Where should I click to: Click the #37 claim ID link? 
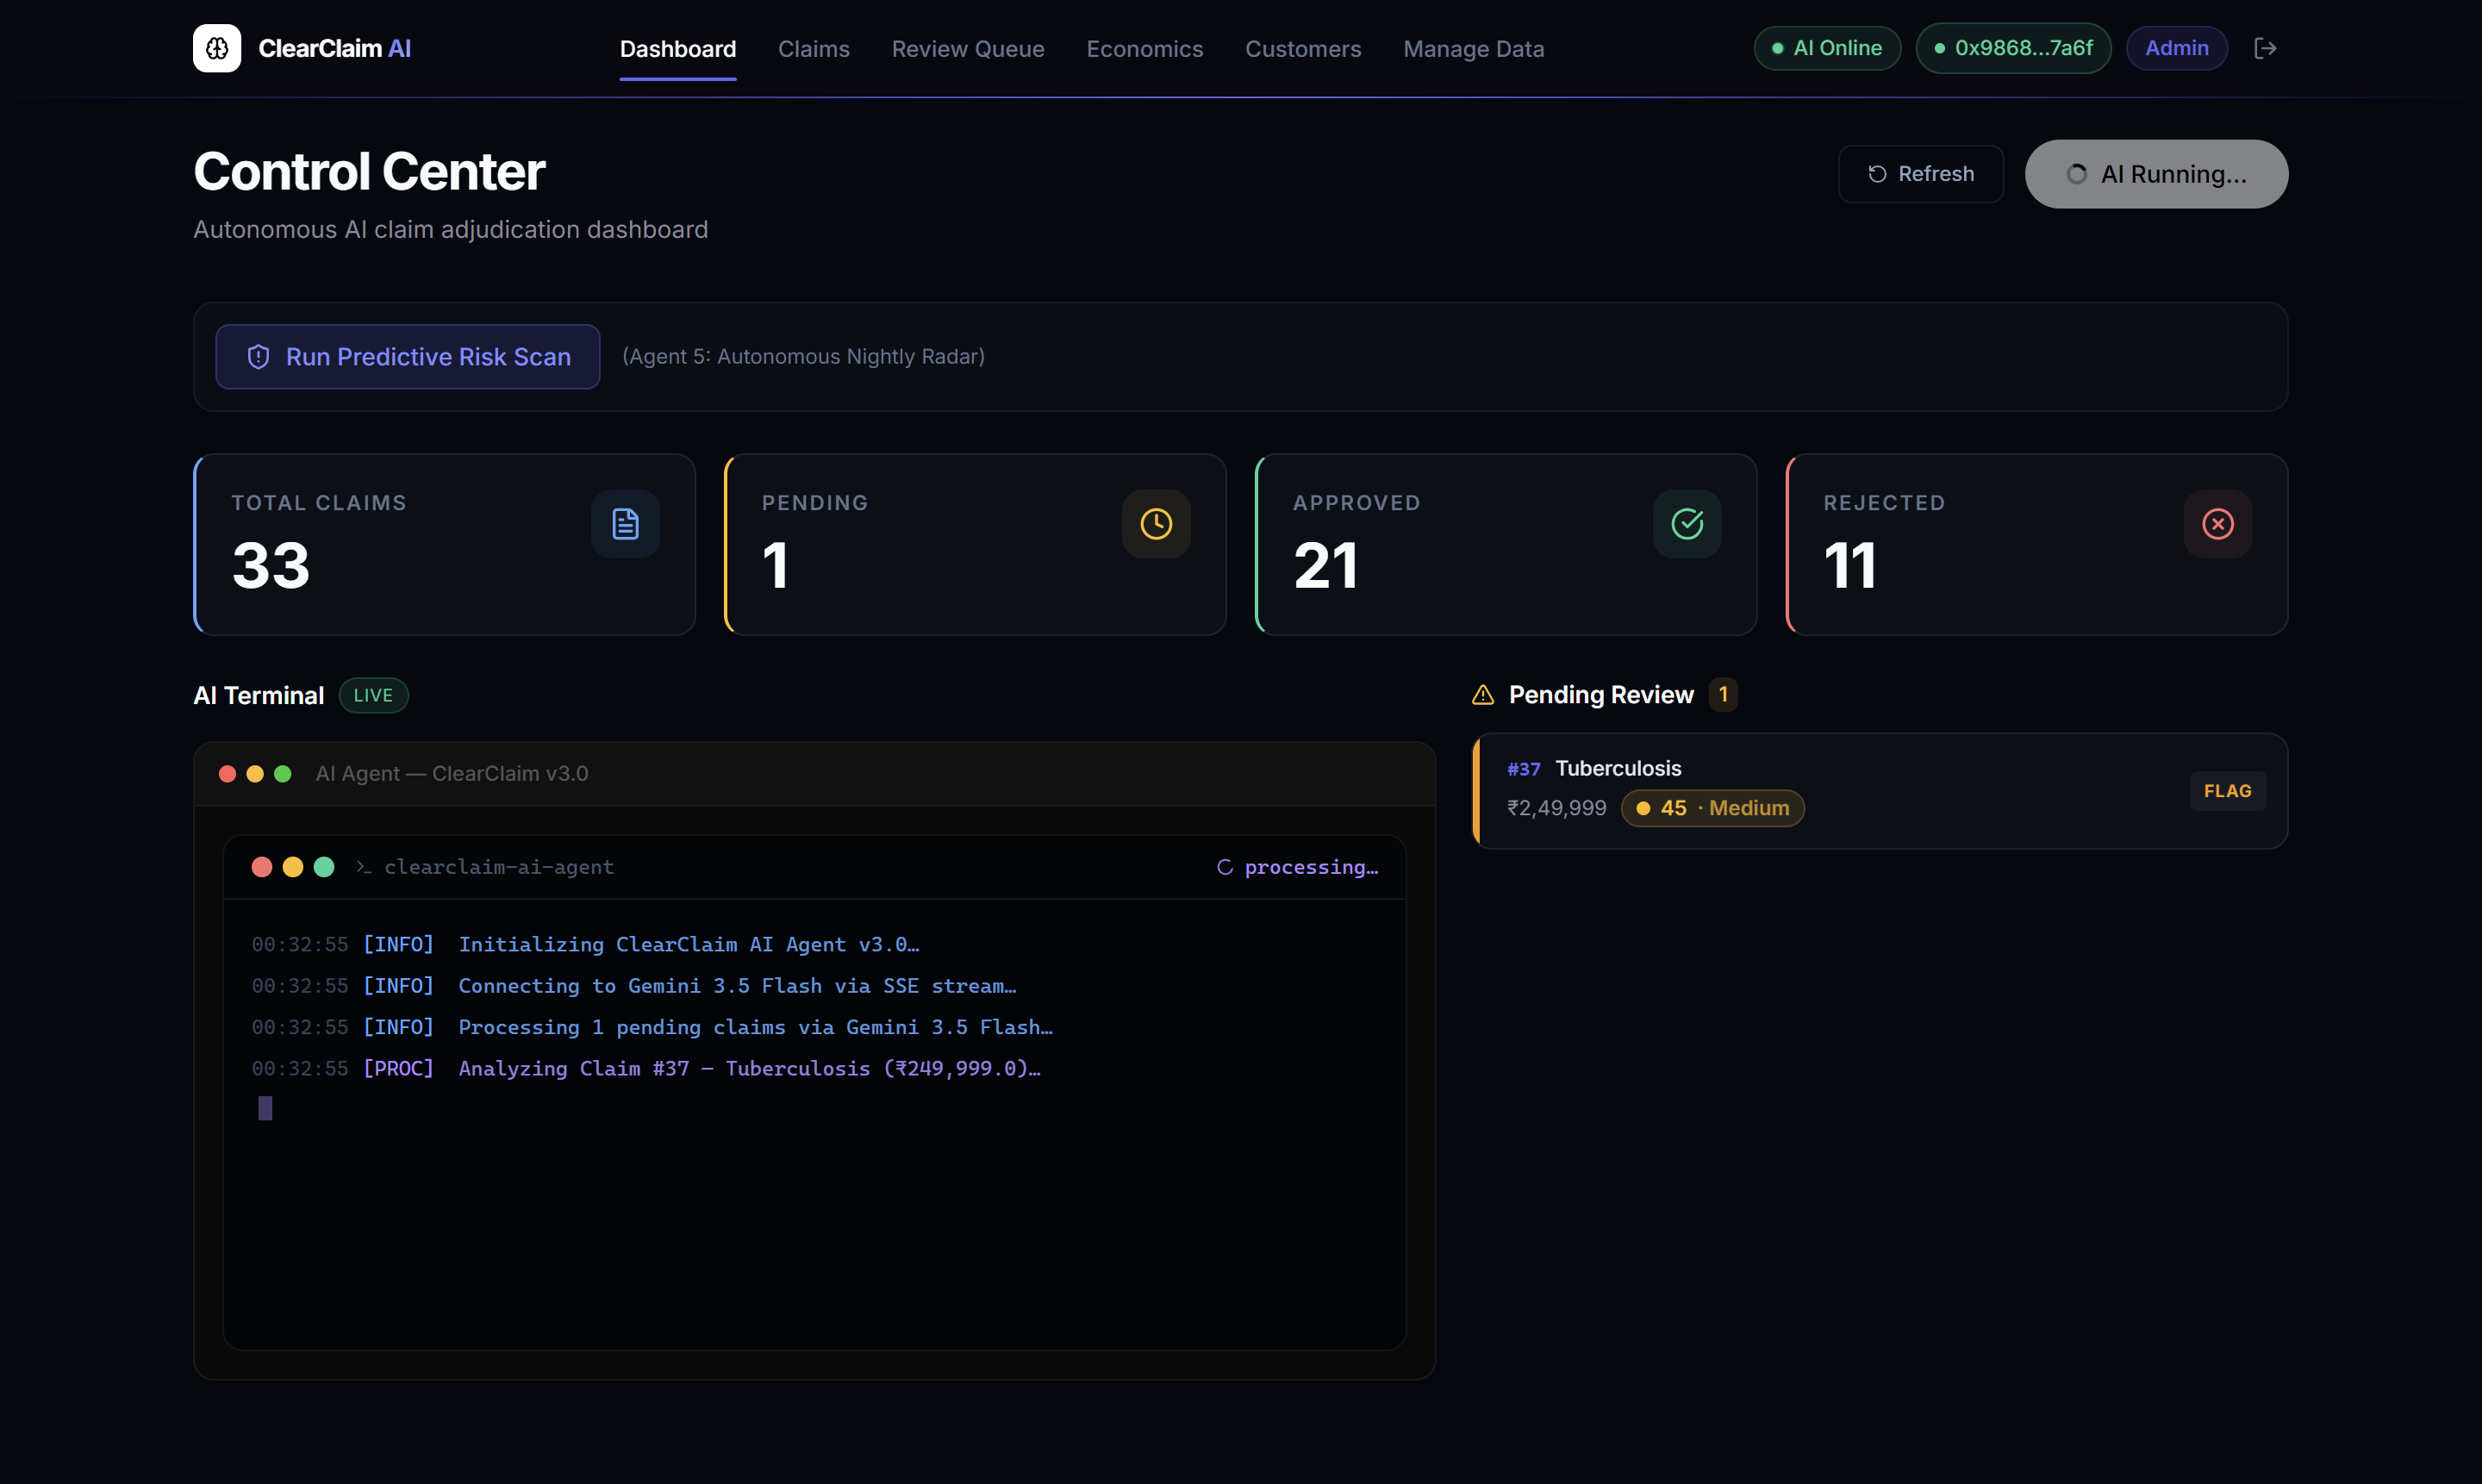click(x=1524, y=769)
